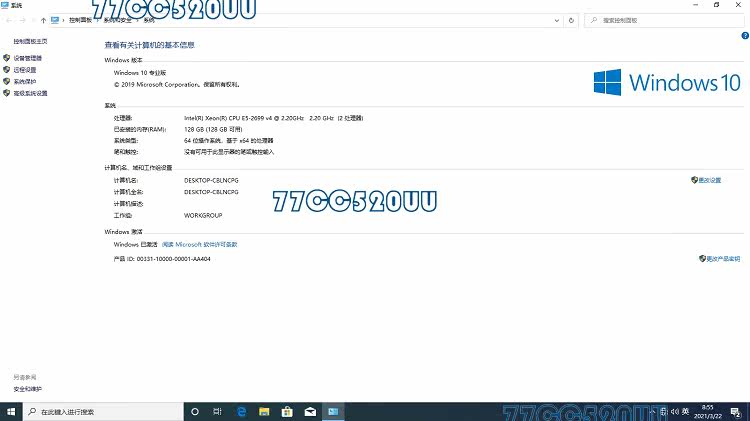Open Cortana circle icon on taskbar

pos(195,411)
